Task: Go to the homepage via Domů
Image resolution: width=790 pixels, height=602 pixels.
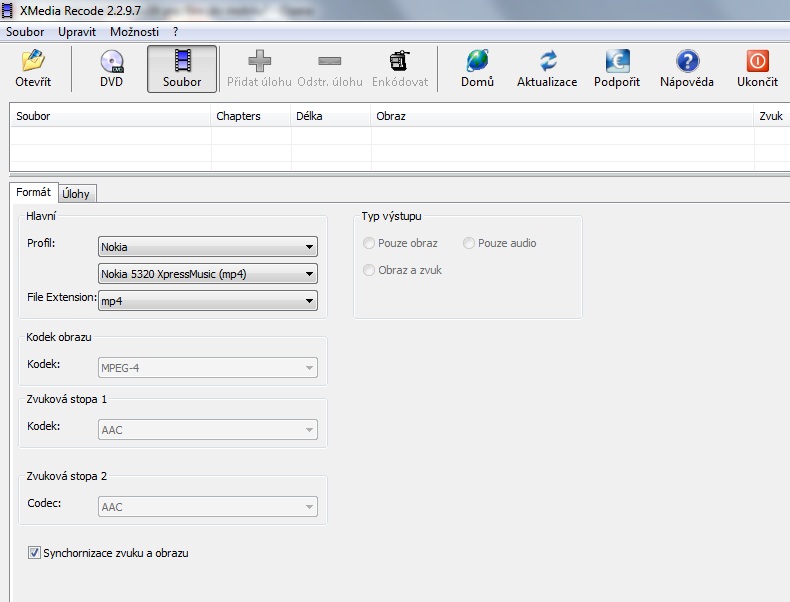Action: 477,69
